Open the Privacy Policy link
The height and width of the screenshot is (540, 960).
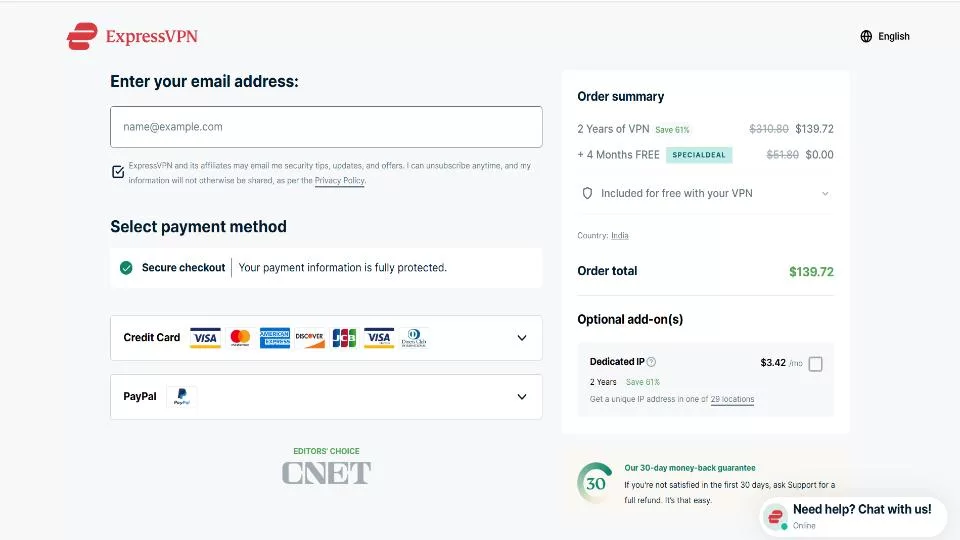tap(340, 181)
